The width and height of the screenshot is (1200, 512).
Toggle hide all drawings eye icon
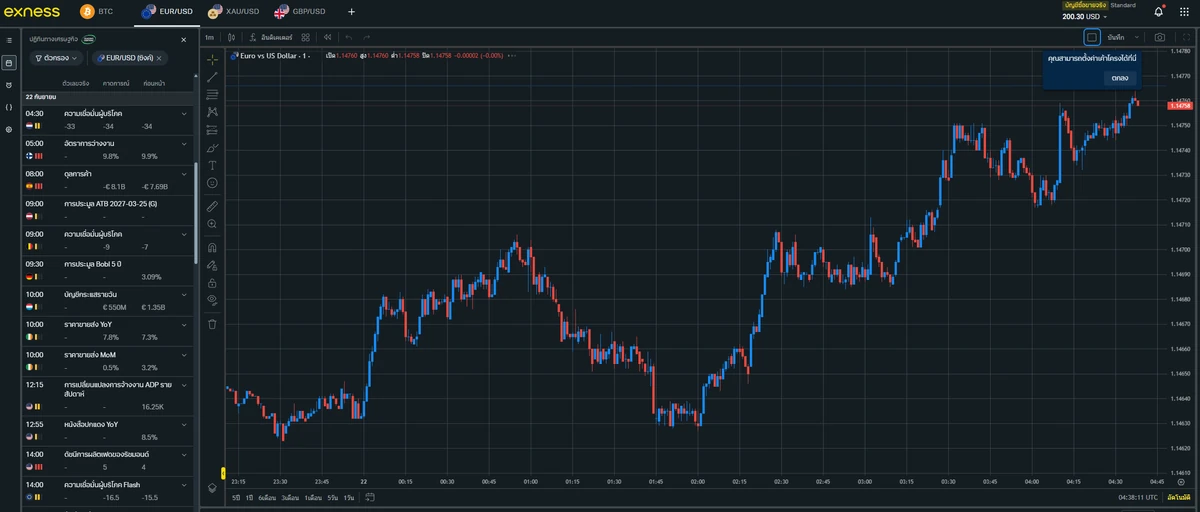tap(212, 300)
